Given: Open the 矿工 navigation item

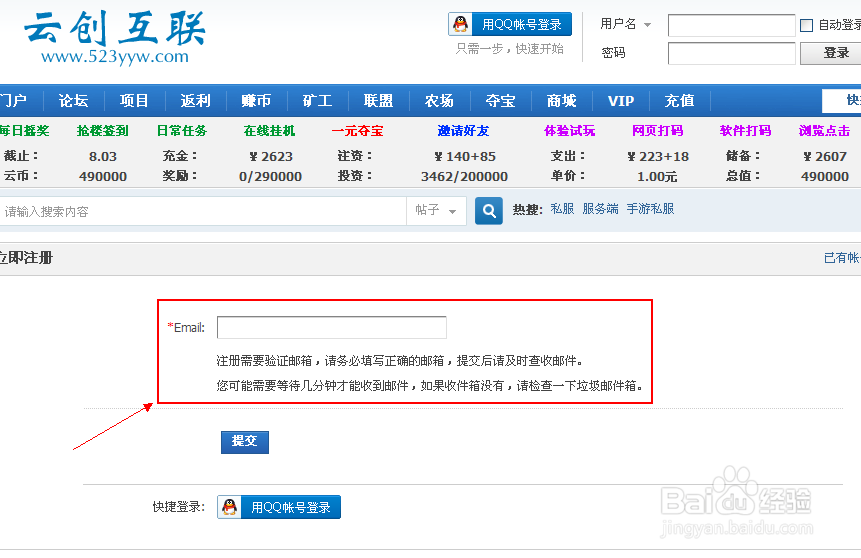Looking at the screenshot, I should 317,101.
